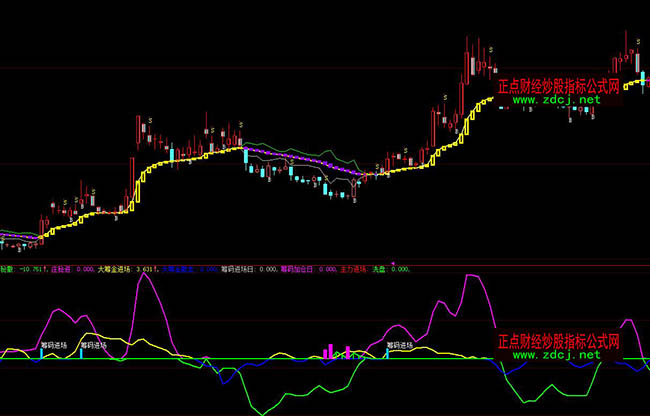This screenshot has width=650, height=416.
Task: Click the small magenta arrow above the indicator panel
Action: [392, 261]
